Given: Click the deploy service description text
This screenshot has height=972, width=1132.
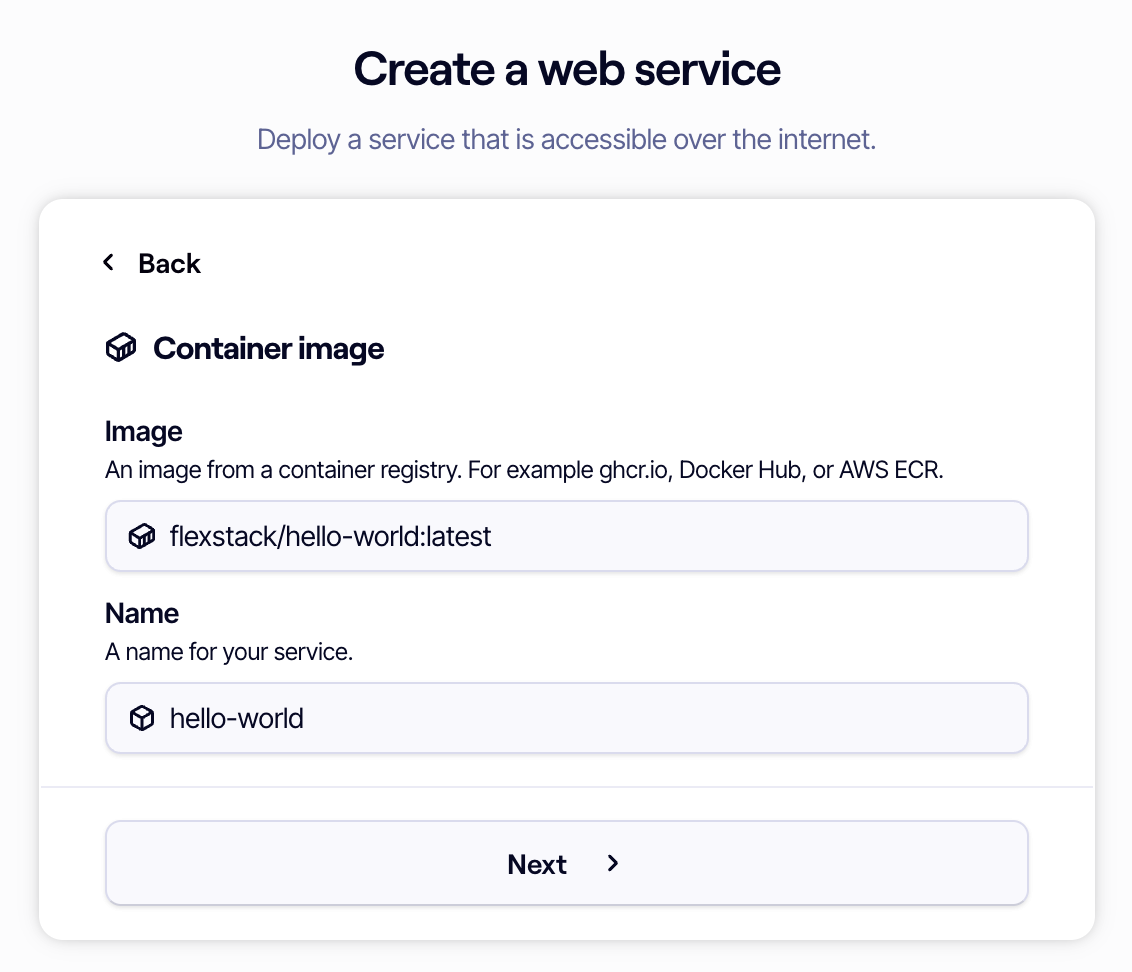Looking at the screenshot, I should pos(566,139).
